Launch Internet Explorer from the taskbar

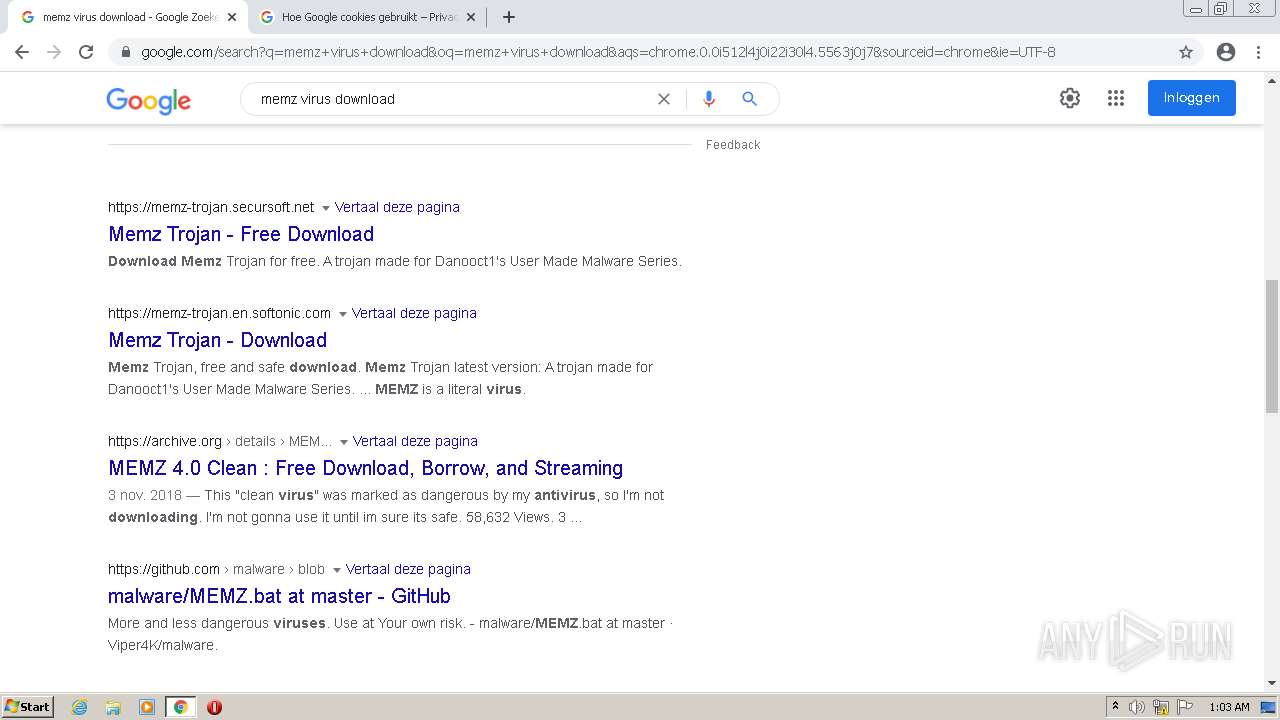[x=80, y=707]
